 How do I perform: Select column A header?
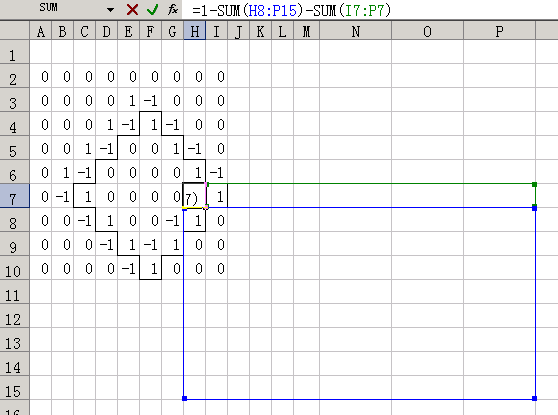pyautogui.click(x=41, y=31)
